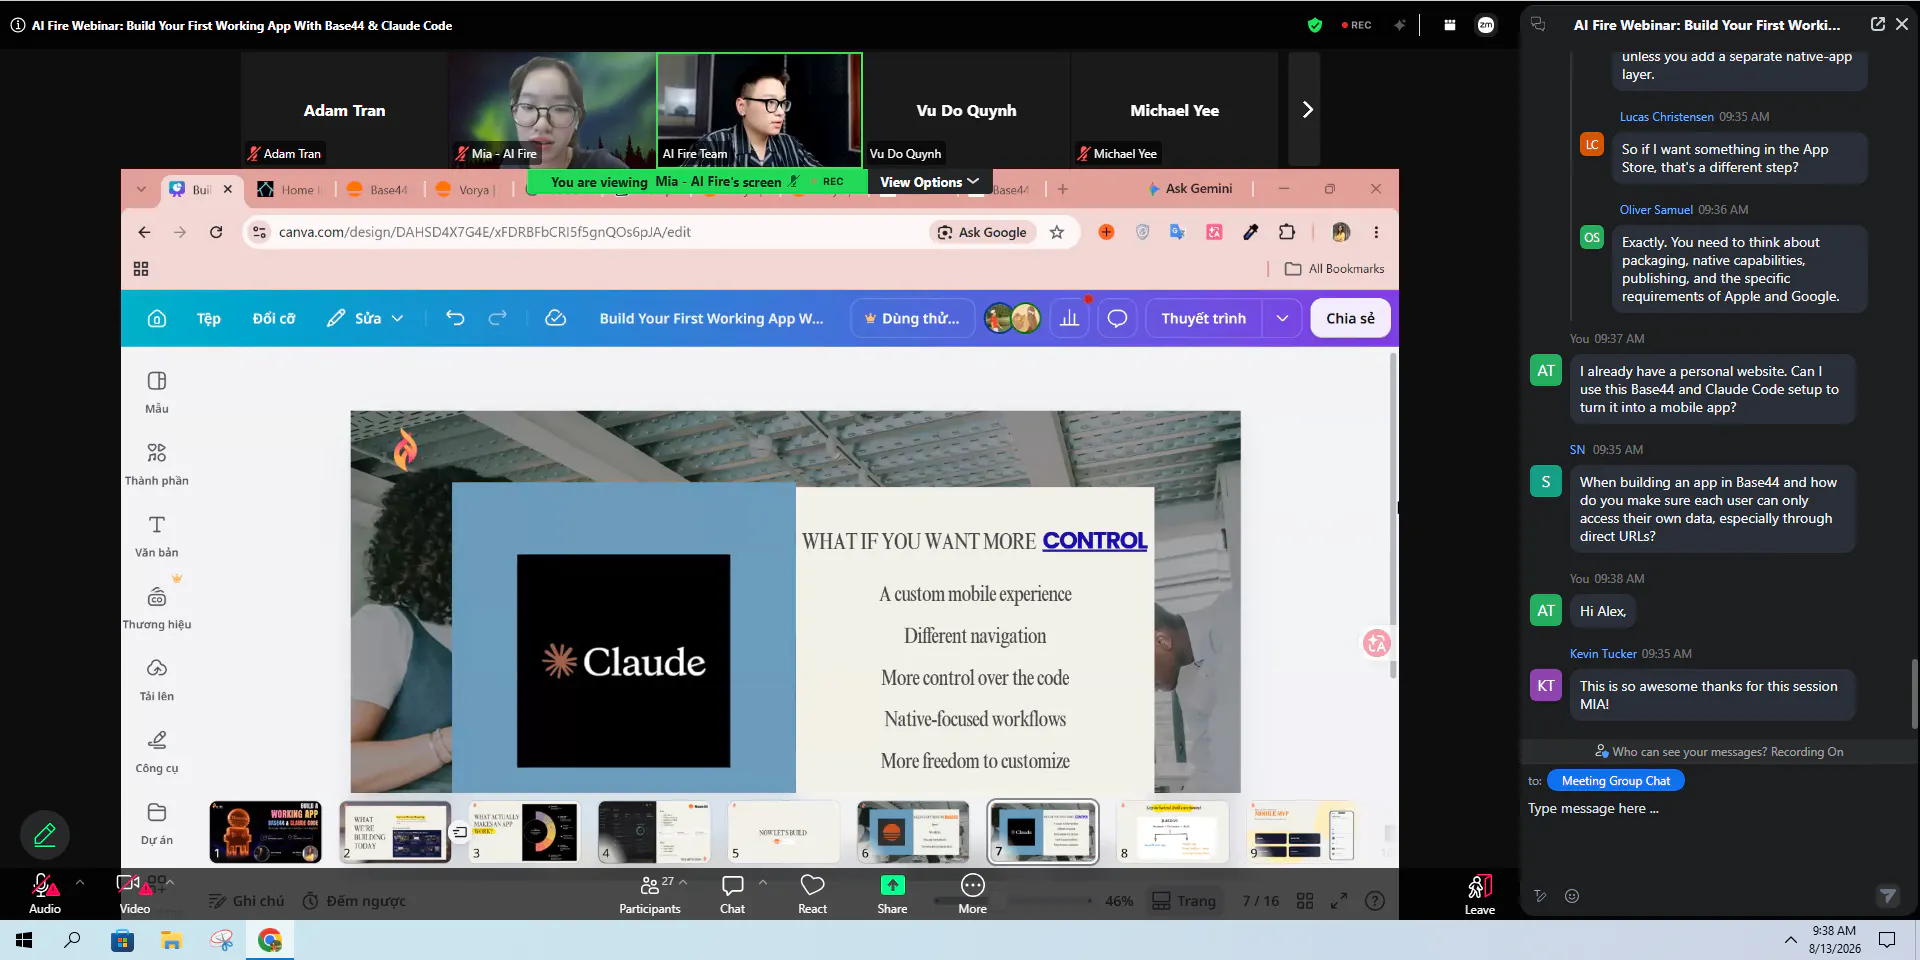Pop out the chat panel

coord(1878,24)
